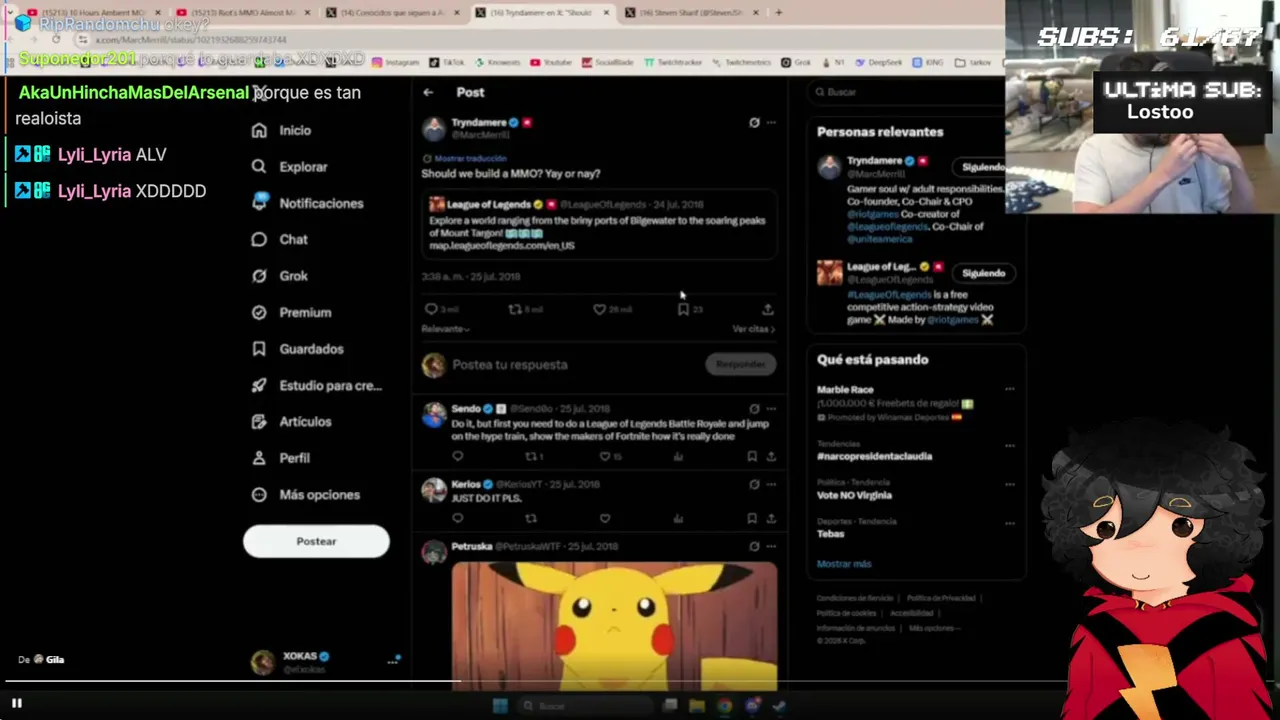Reply to Kerios's comment
Viewport: 1280px width, 720px height.
point(458,519)
